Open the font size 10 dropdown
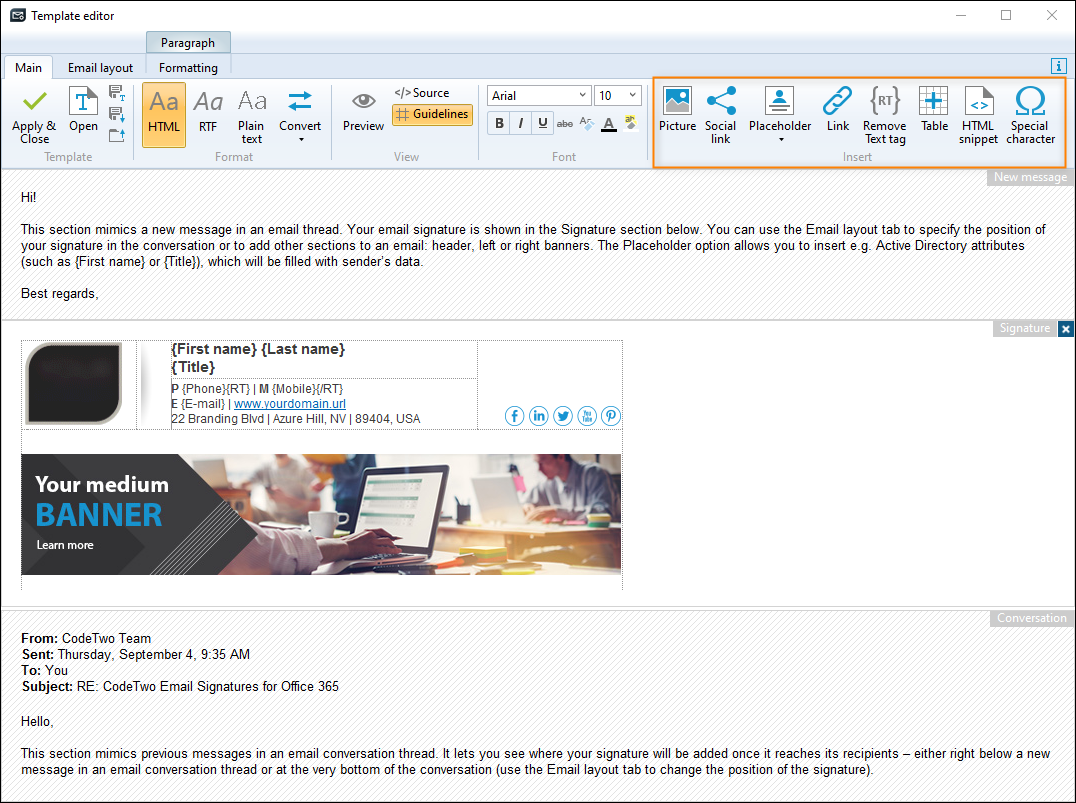The height and width of the screenshot is (803, 1076). [x=618, y=95]
